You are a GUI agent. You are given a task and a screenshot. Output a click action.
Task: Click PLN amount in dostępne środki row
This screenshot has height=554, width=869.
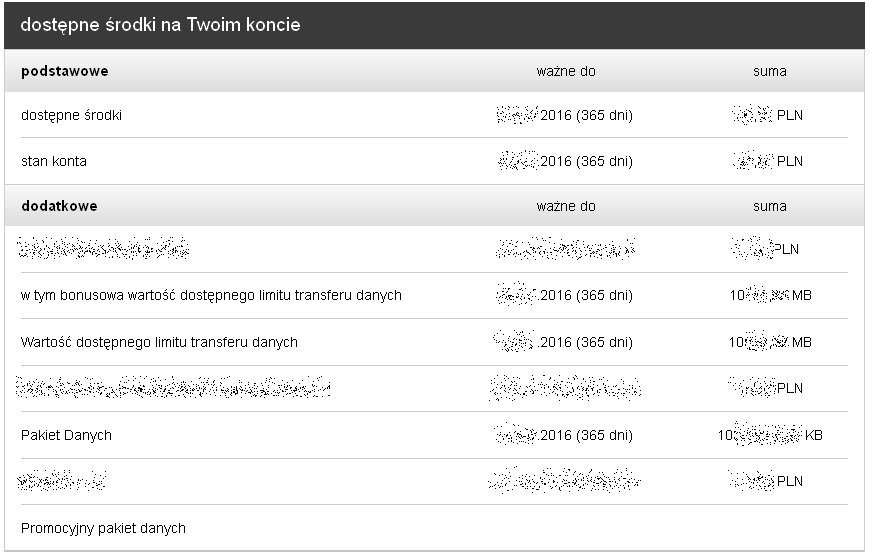pos(768,116)
